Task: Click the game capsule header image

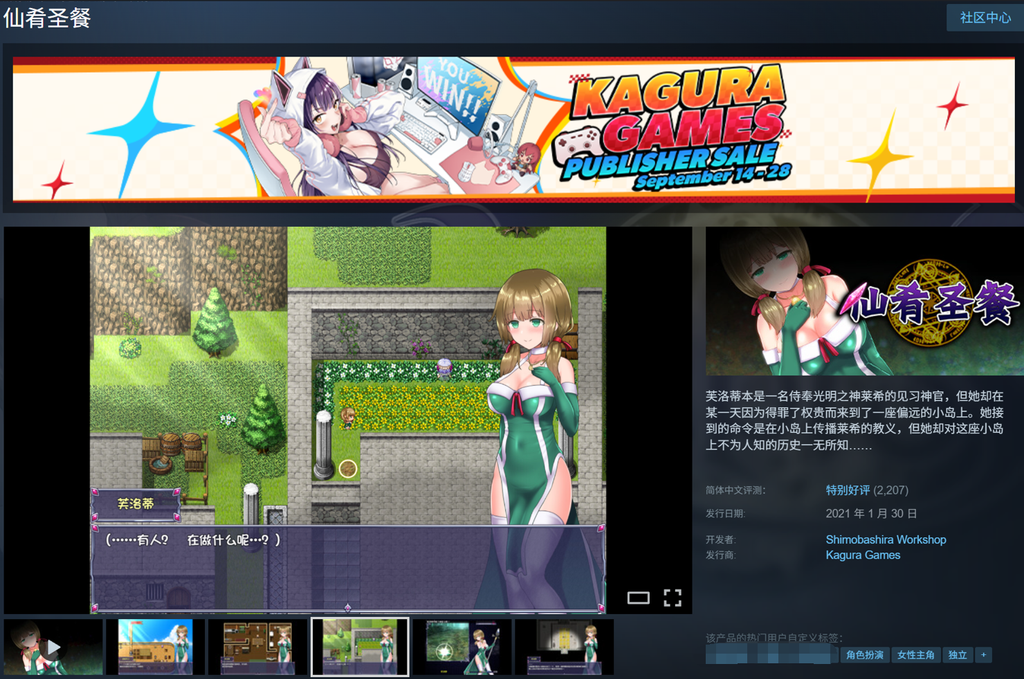Action: pyautogui.click(x=865, y=301)
